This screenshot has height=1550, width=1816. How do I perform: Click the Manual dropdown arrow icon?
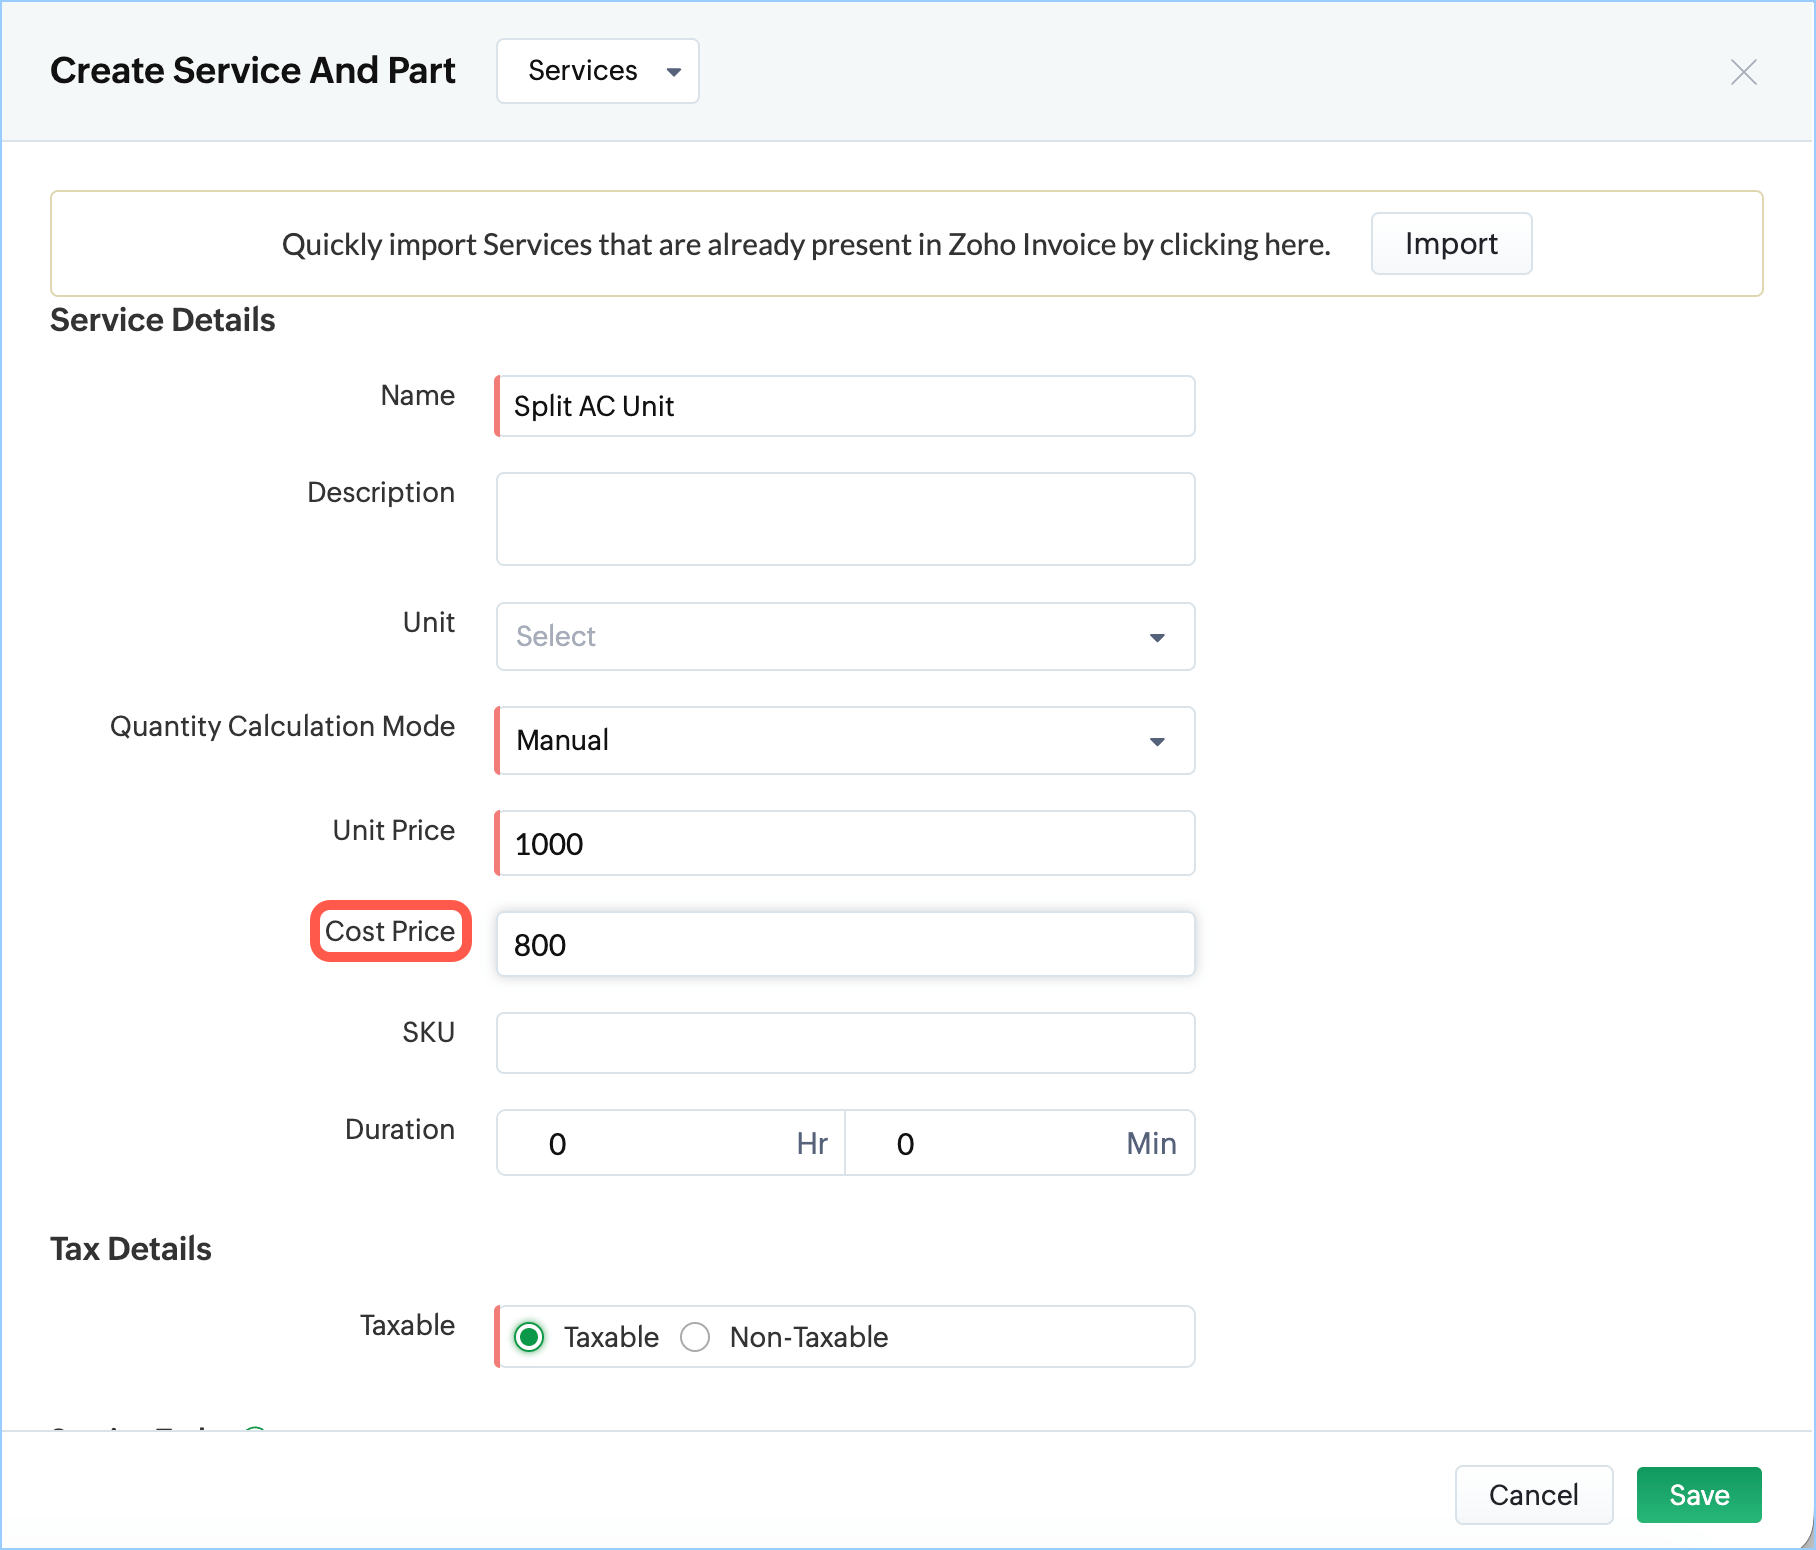[x=1157, y=742]
